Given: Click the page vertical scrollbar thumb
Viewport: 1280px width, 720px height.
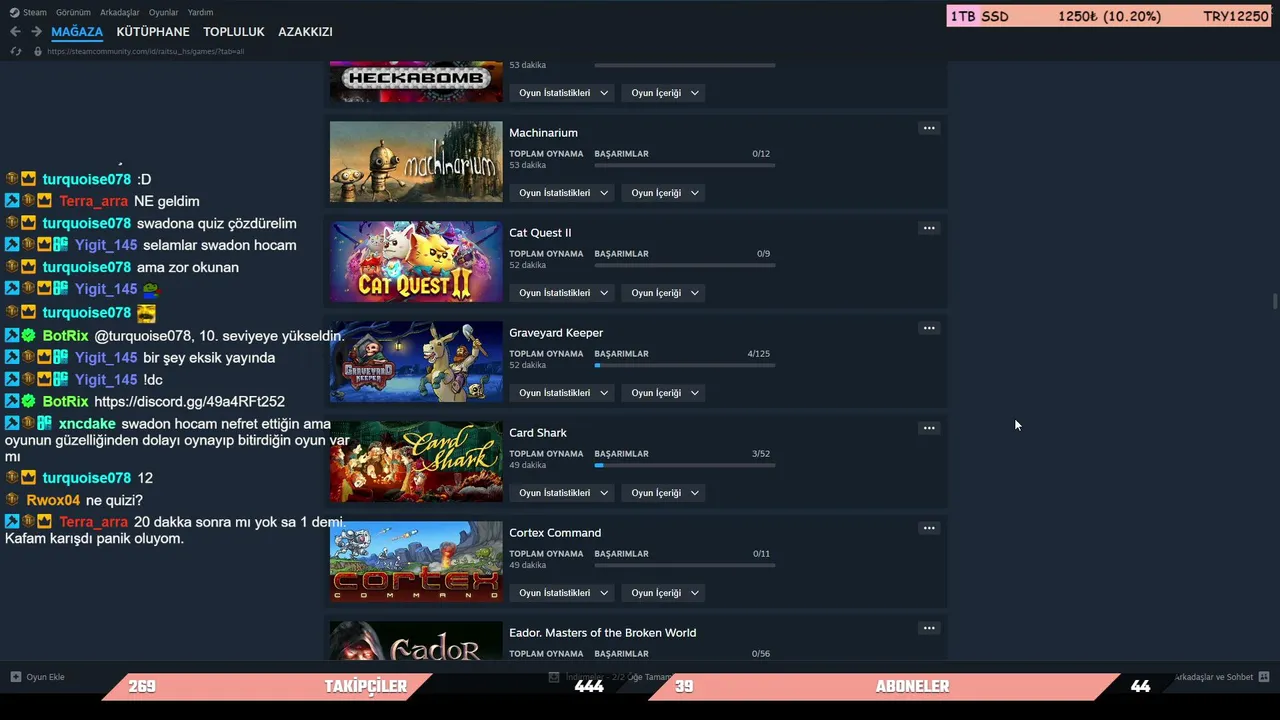Looking at the screenshot, I should click(1274, 302).
